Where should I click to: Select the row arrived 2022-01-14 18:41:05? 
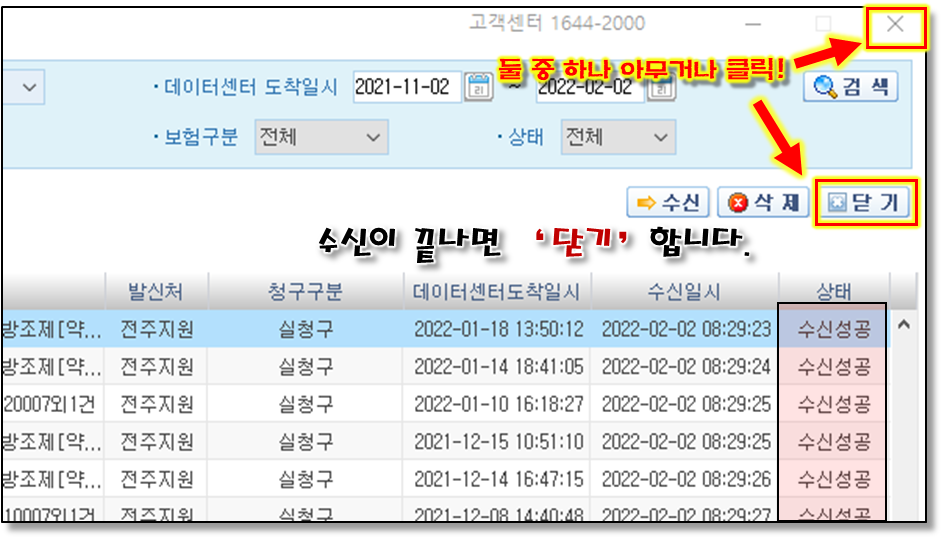point(498,367)
